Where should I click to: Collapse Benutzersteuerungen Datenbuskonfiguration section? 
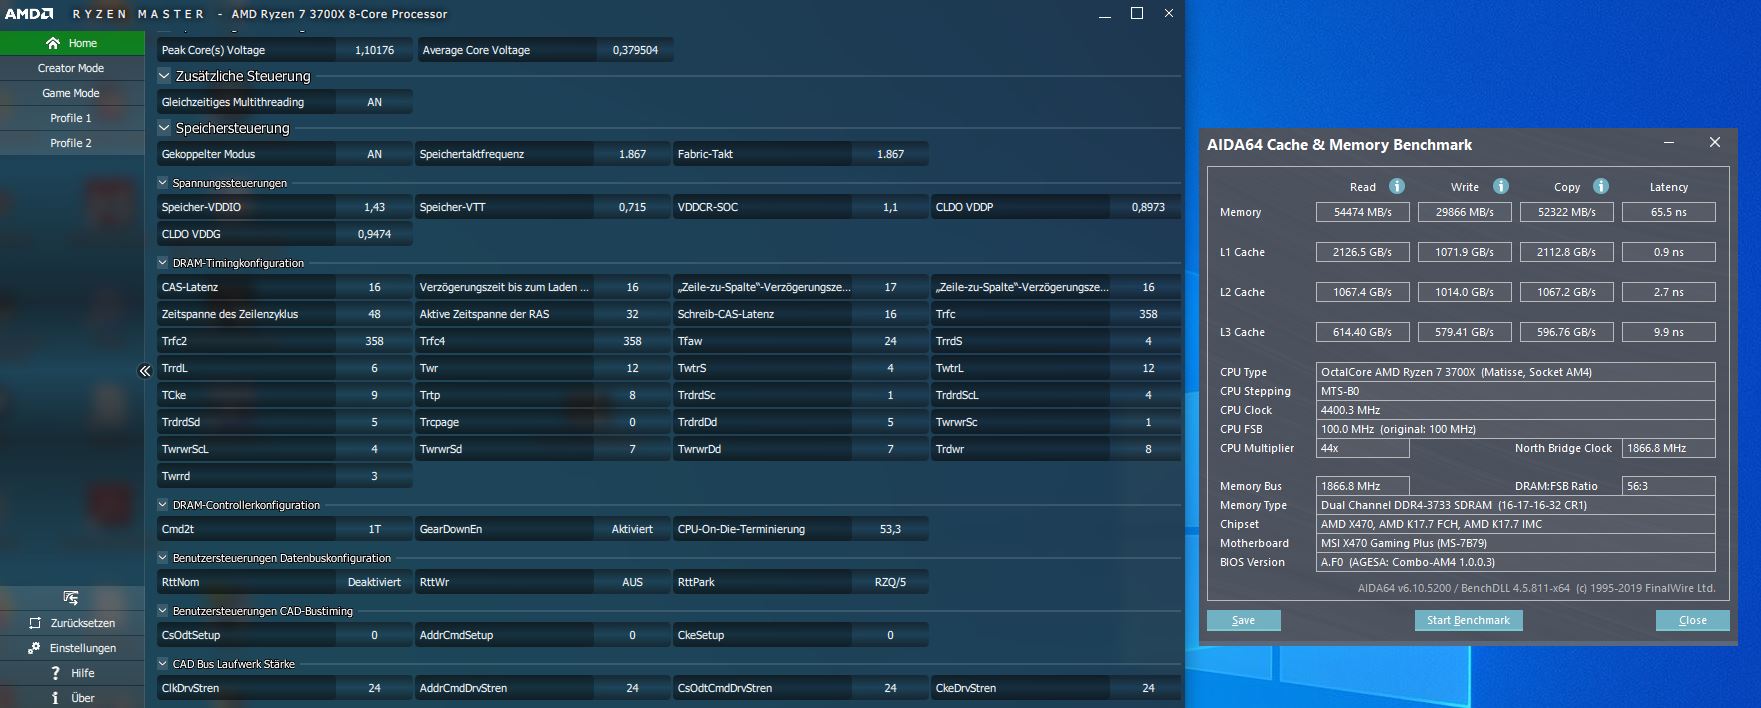163,558
